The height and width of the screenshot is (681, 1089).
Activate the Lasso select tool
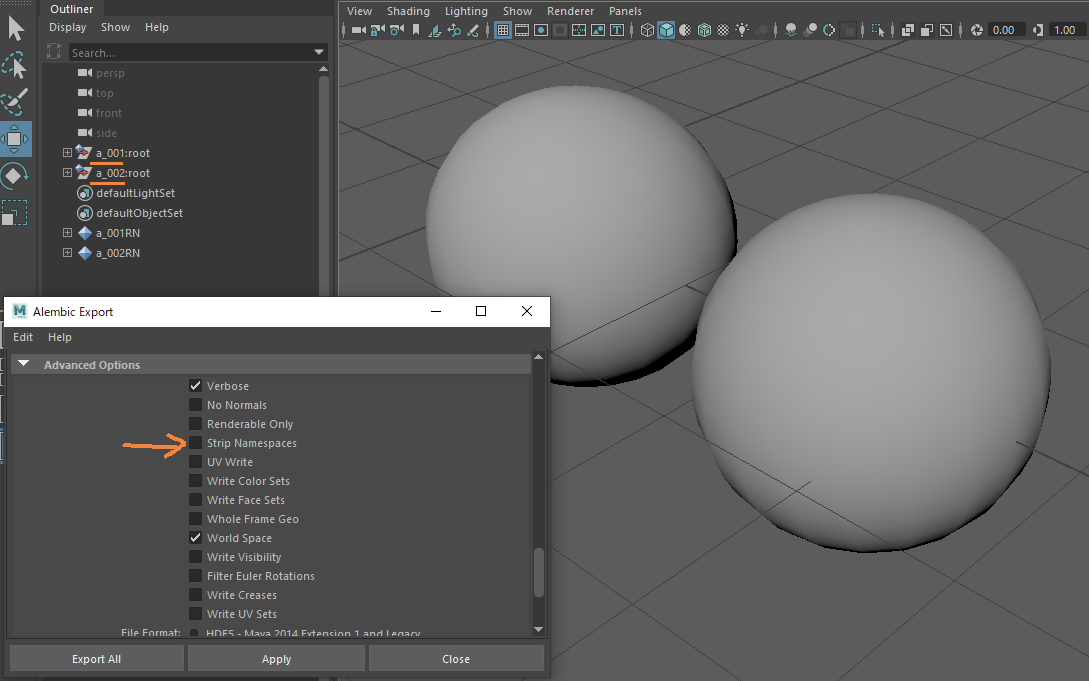(15, 65)
